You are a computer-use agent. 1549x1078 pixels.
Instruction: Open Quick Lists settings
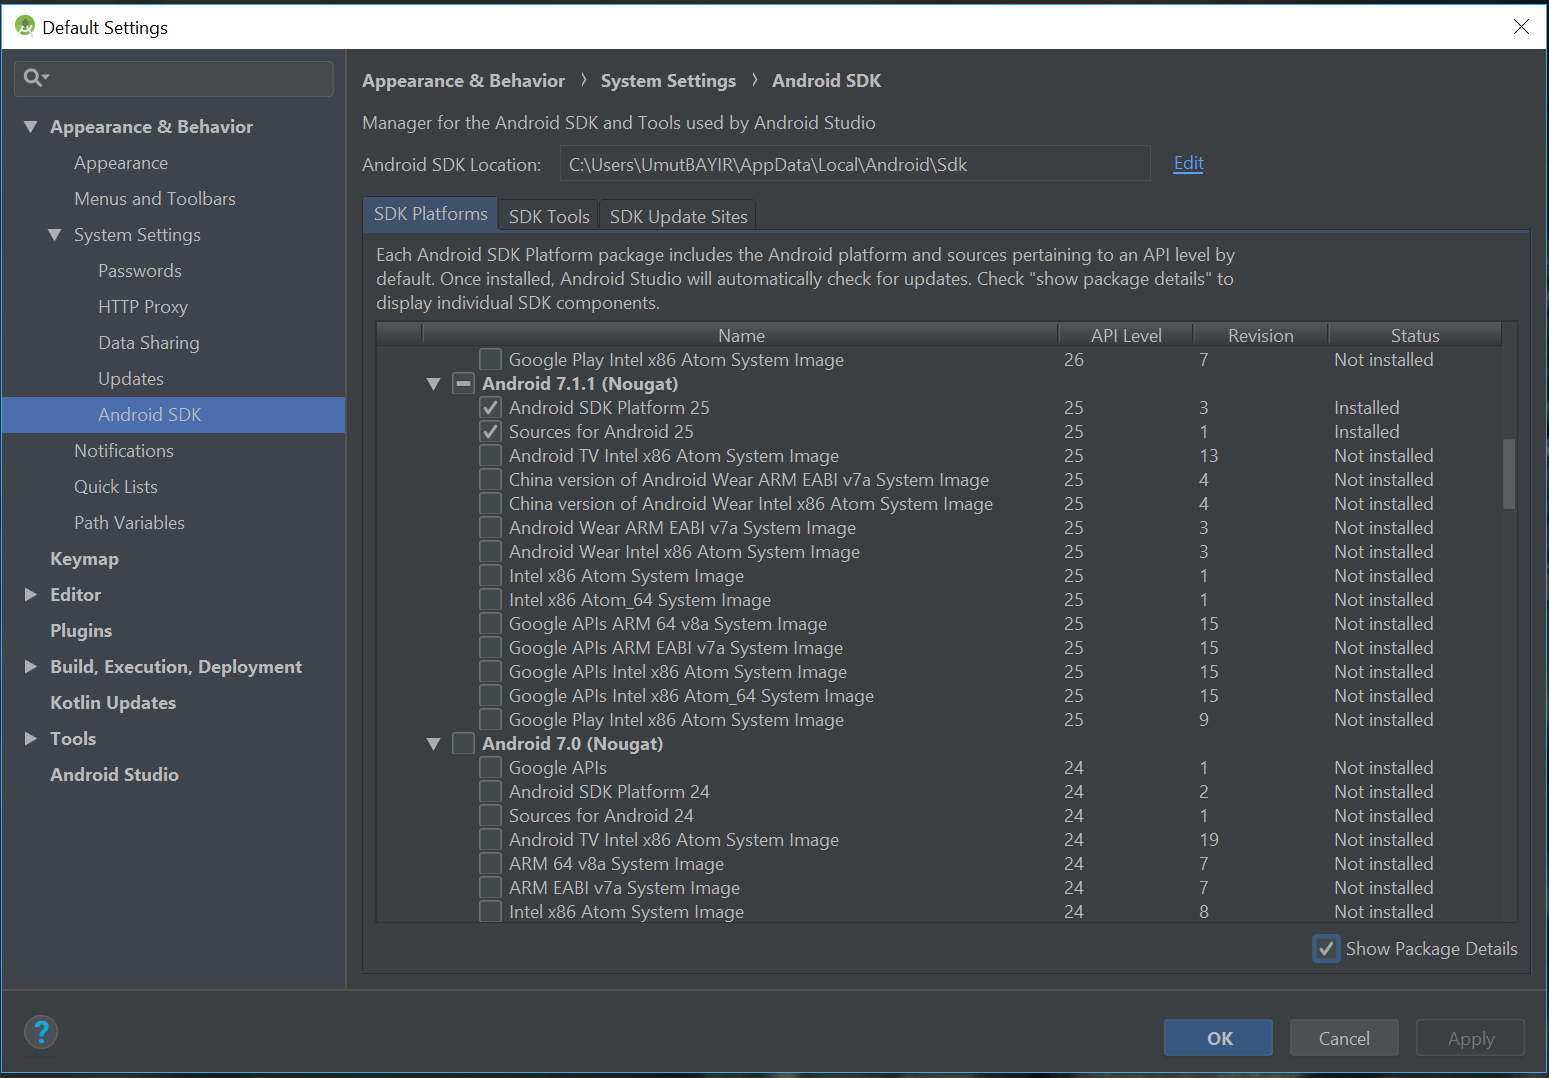116,487
